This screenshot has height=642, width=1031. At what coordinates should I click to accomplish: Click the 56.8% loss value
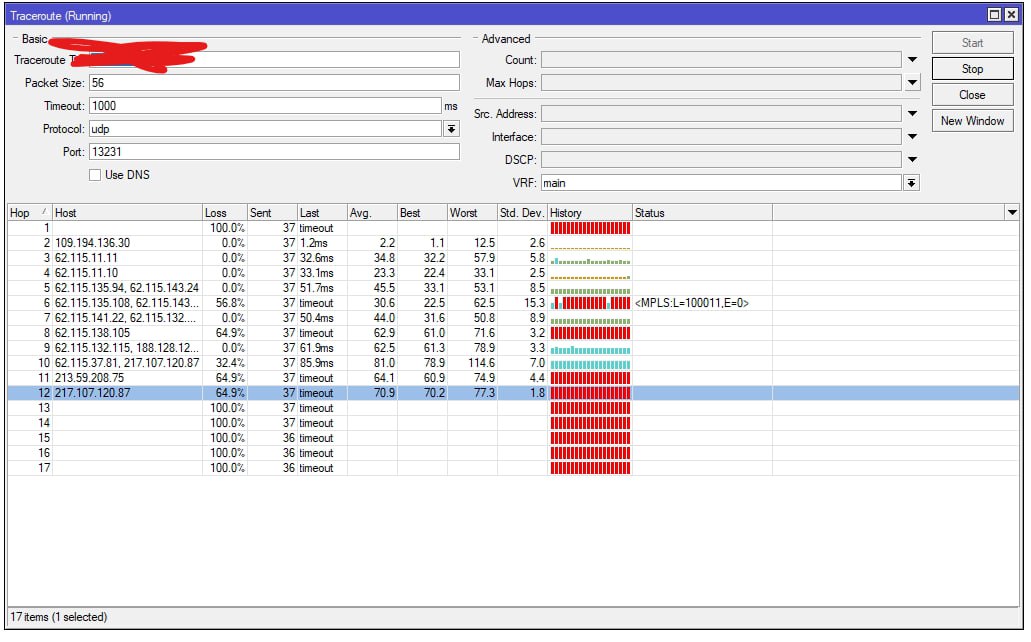coord(230,303)
